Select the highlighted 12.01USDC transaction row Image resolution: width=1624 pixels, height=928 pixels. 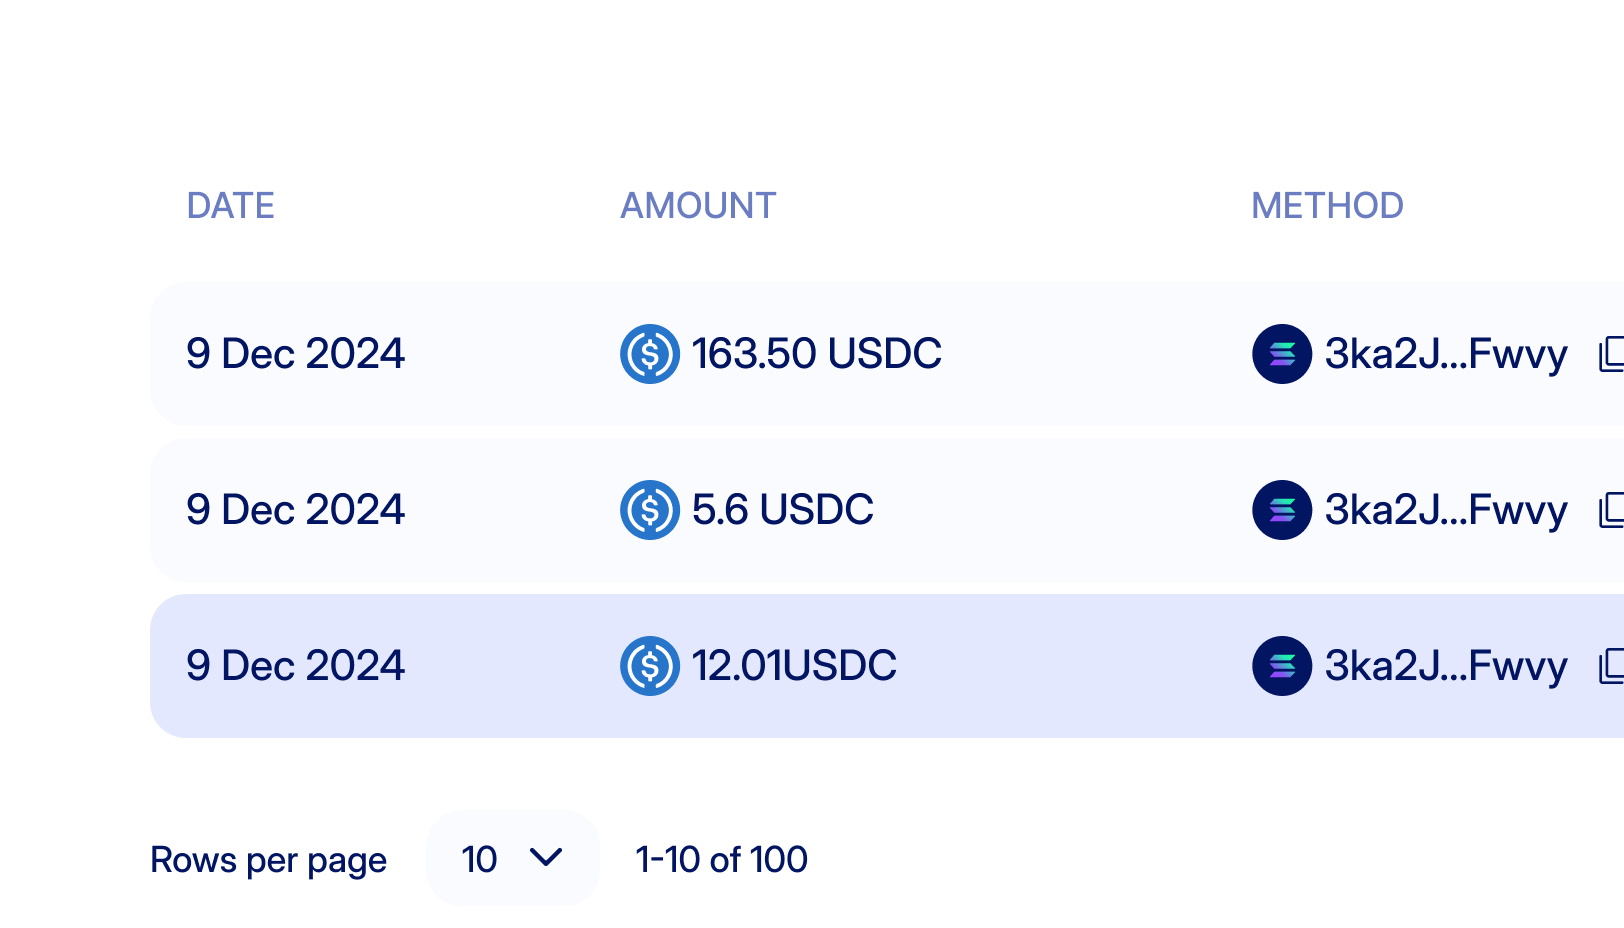coord(887,666)
